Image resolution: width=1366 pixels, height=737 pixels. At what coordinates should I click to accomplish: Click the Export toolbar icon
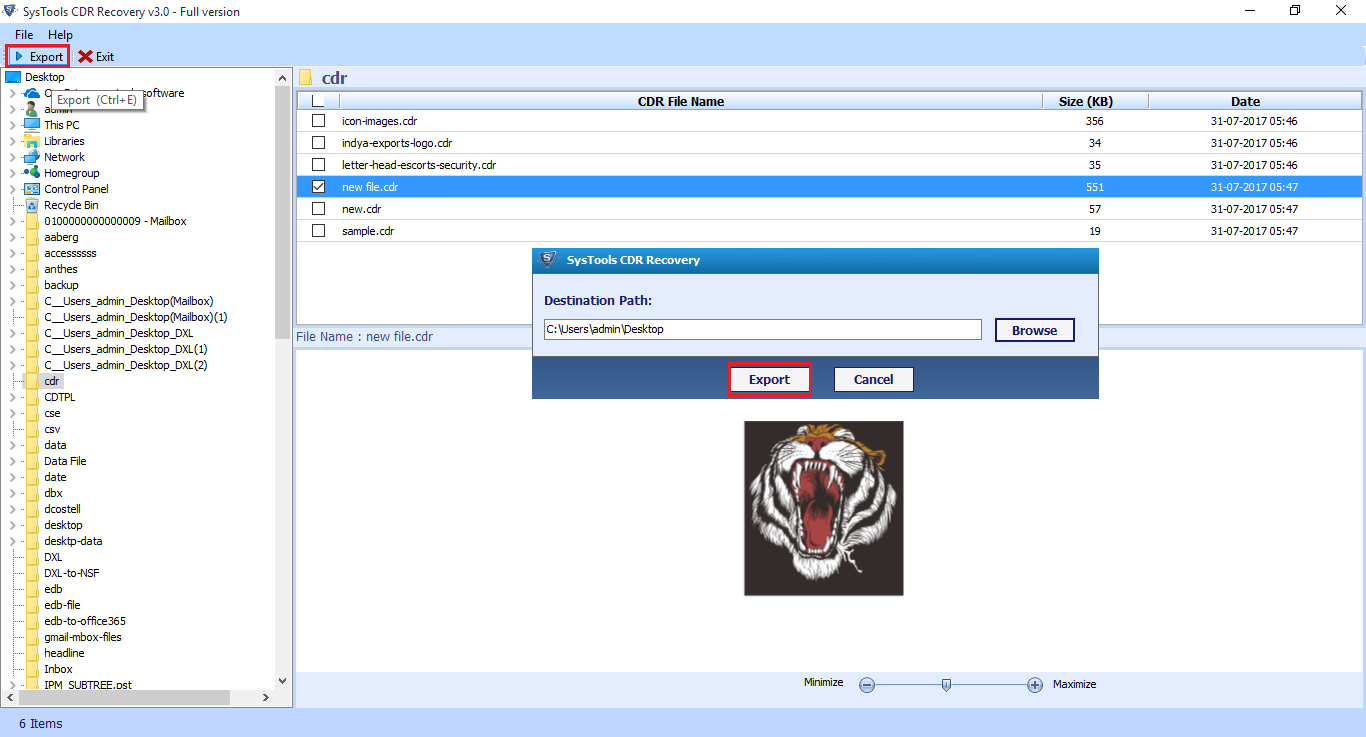click(37, 56)
